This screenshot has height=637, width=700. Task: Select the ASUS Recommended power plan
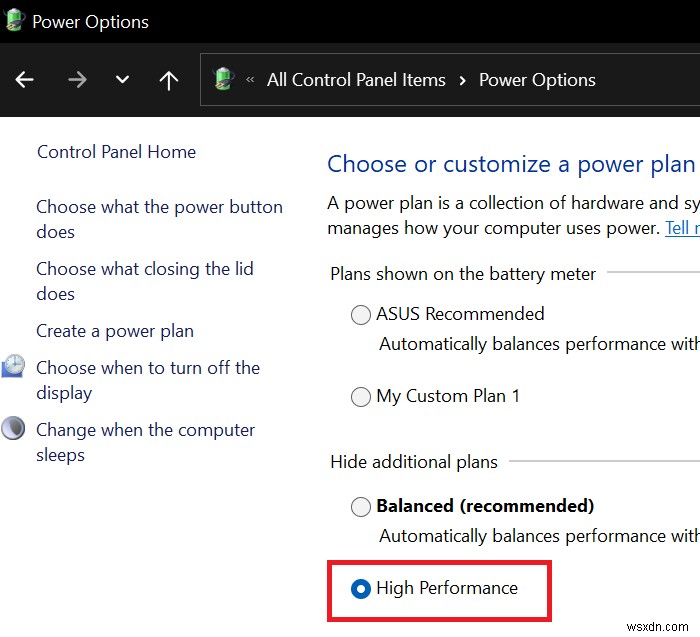pyautogui.click(x=361, y=315)
